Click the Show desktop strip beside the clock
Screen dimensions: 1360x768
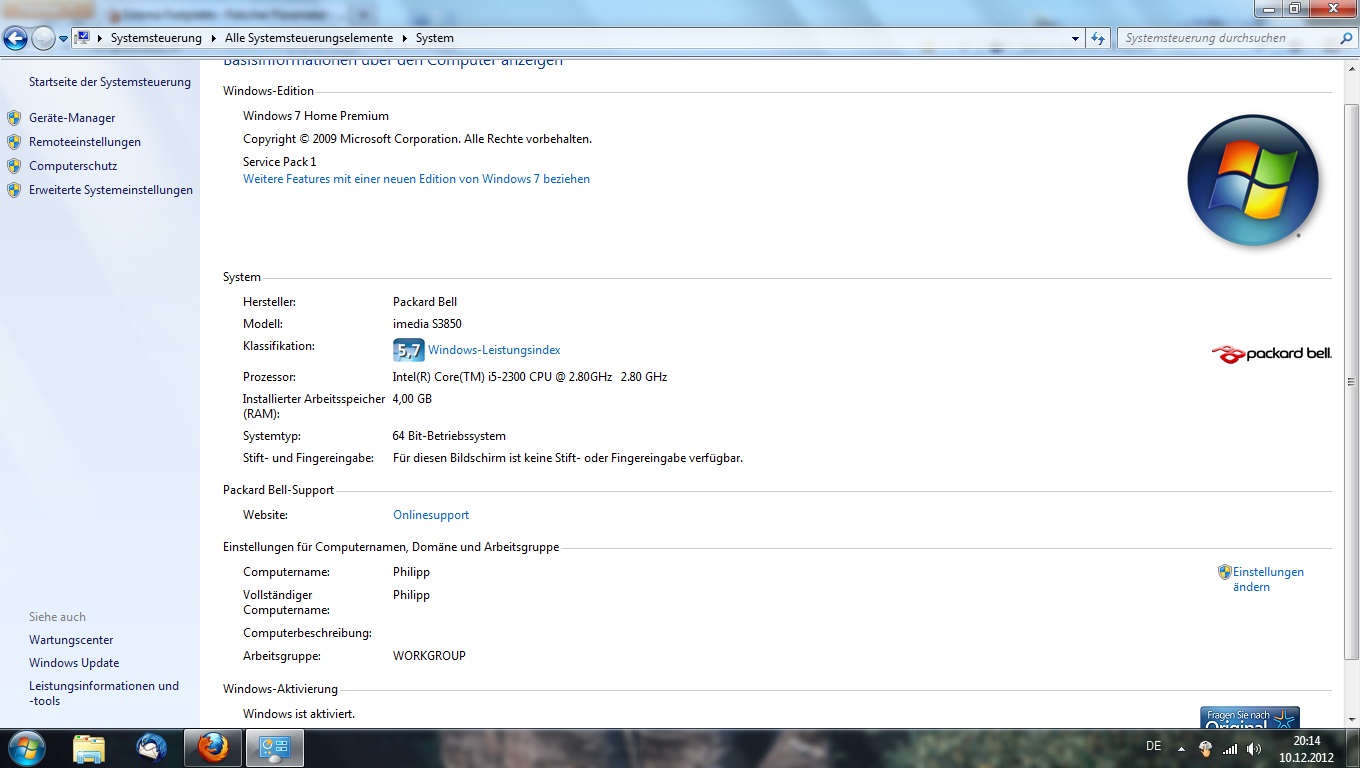(1352, 748)
